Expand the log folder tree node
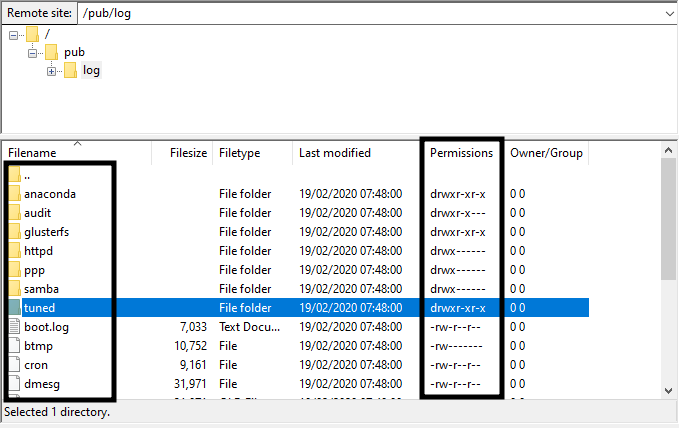This screenshot has width=679, height=428. 51,71
